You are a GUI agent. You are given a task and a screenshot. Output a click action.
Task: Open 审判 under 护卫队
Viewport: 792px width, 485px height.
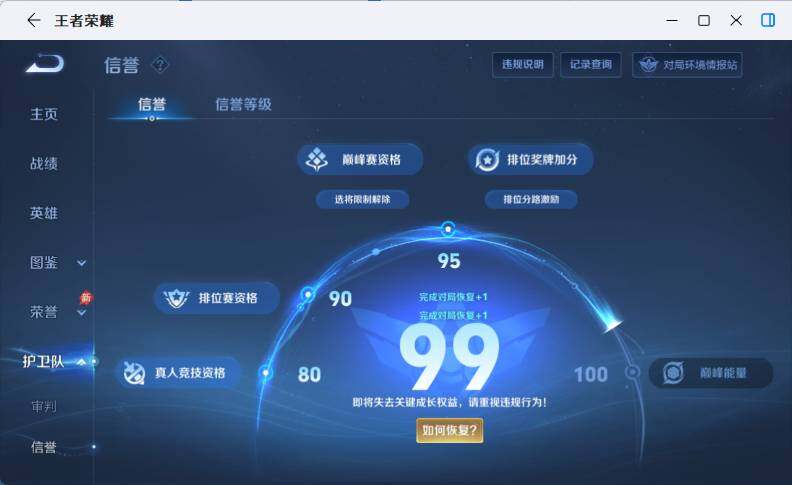coord(44,406)
